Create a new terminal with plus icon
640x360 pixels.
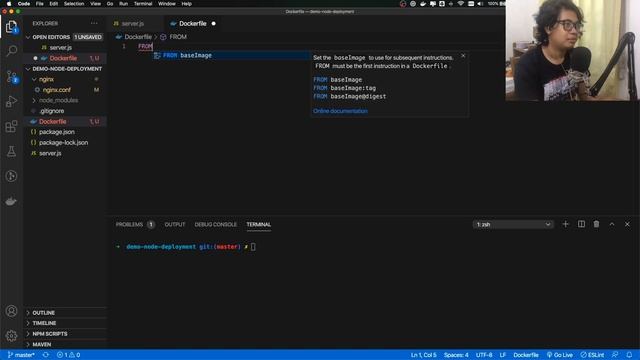(x=565, y=224)
